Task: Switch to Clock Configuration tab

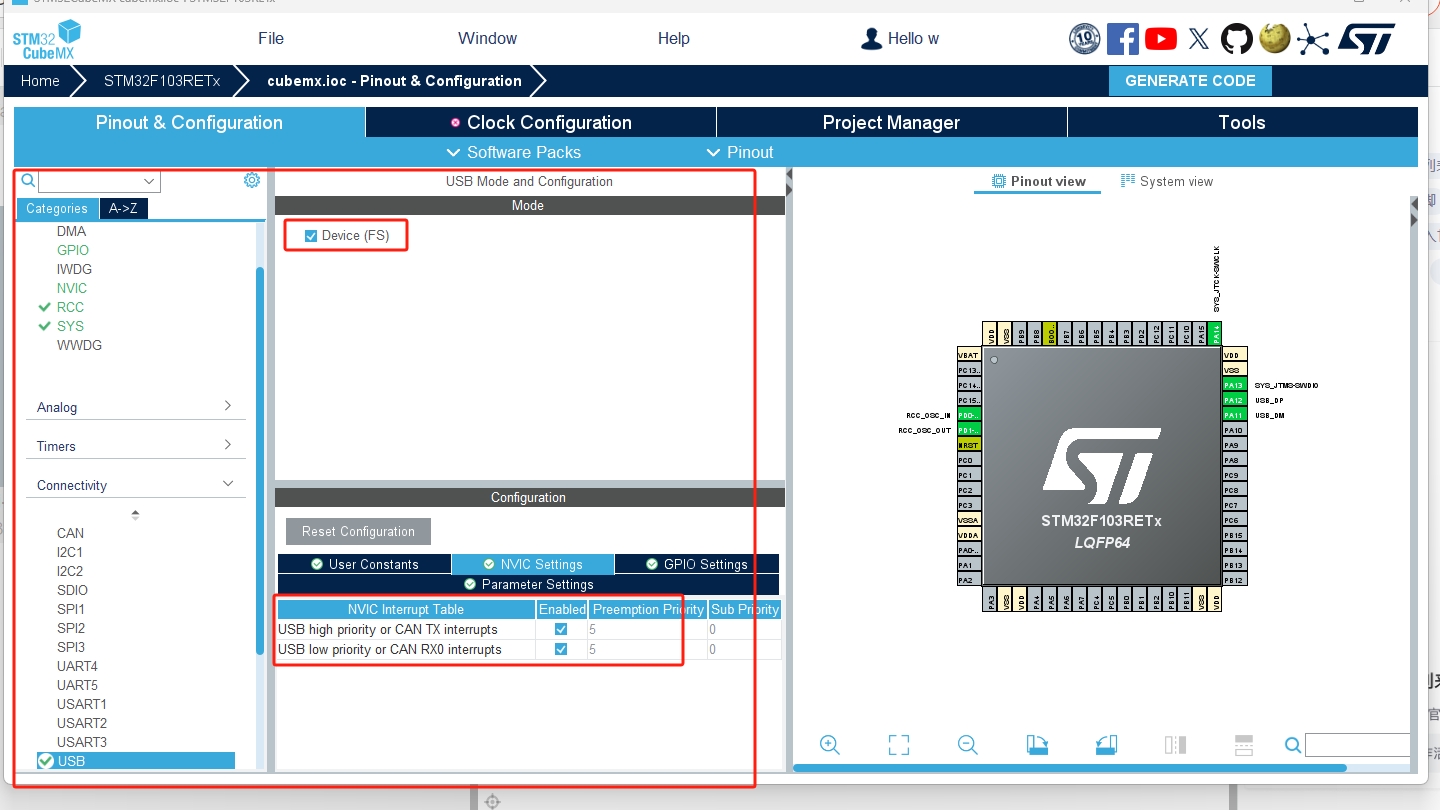Action: click(541, 122)
